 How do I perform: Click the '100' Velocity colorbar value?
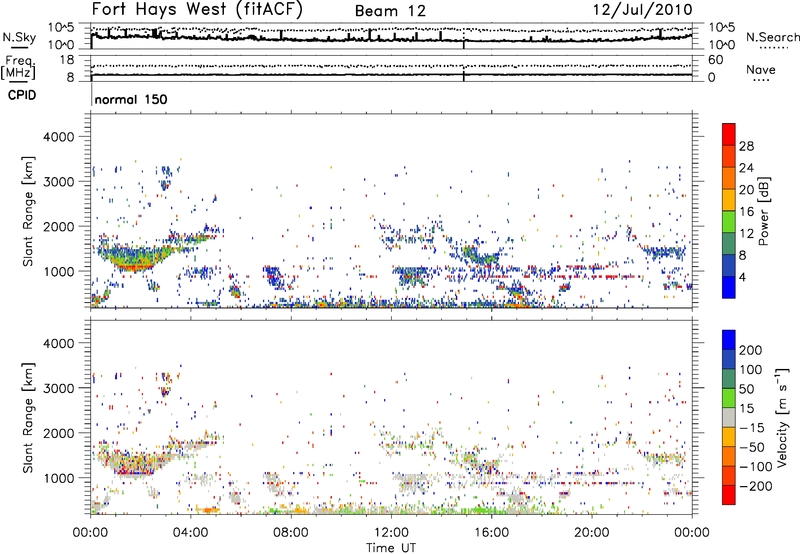(x=751, y=370)
